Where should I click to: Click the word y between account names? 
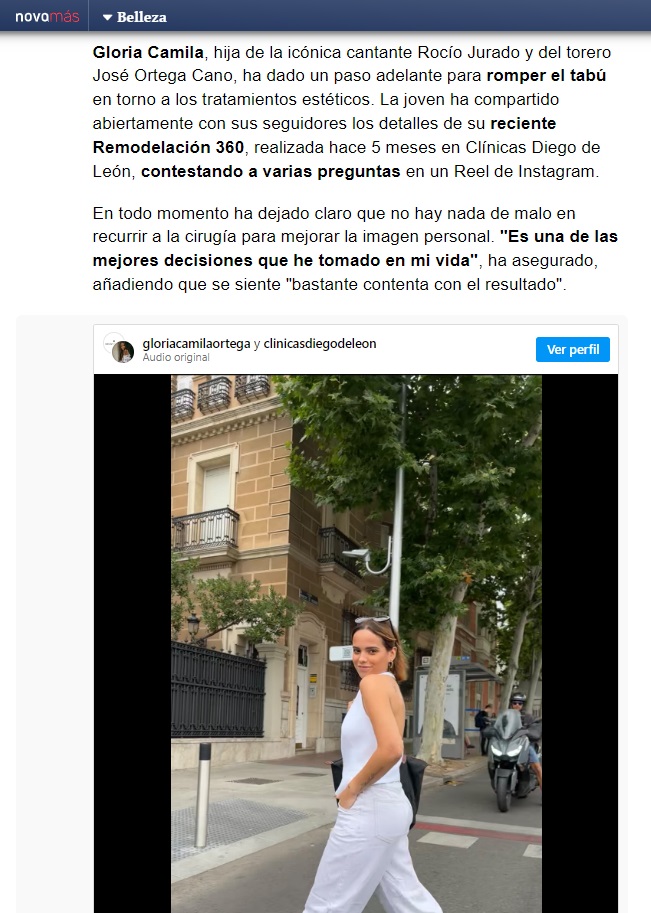pos(257,344)
